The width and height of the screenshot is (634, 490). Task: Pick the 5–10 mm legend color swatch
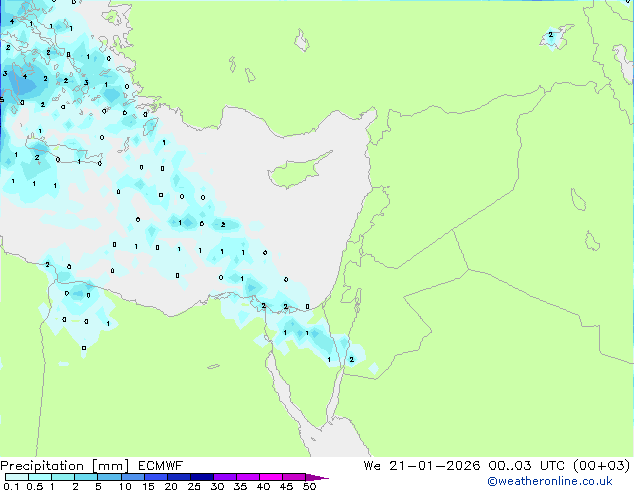click(x=109, y=477)
